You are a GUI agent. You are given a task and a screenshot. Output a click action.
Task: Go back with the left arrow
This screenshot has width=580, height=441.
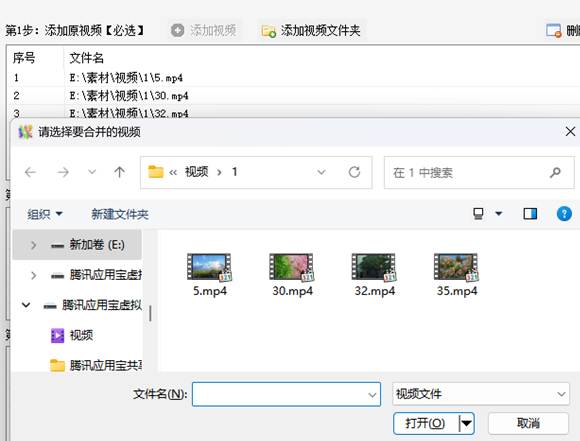[x=31, y=172]
